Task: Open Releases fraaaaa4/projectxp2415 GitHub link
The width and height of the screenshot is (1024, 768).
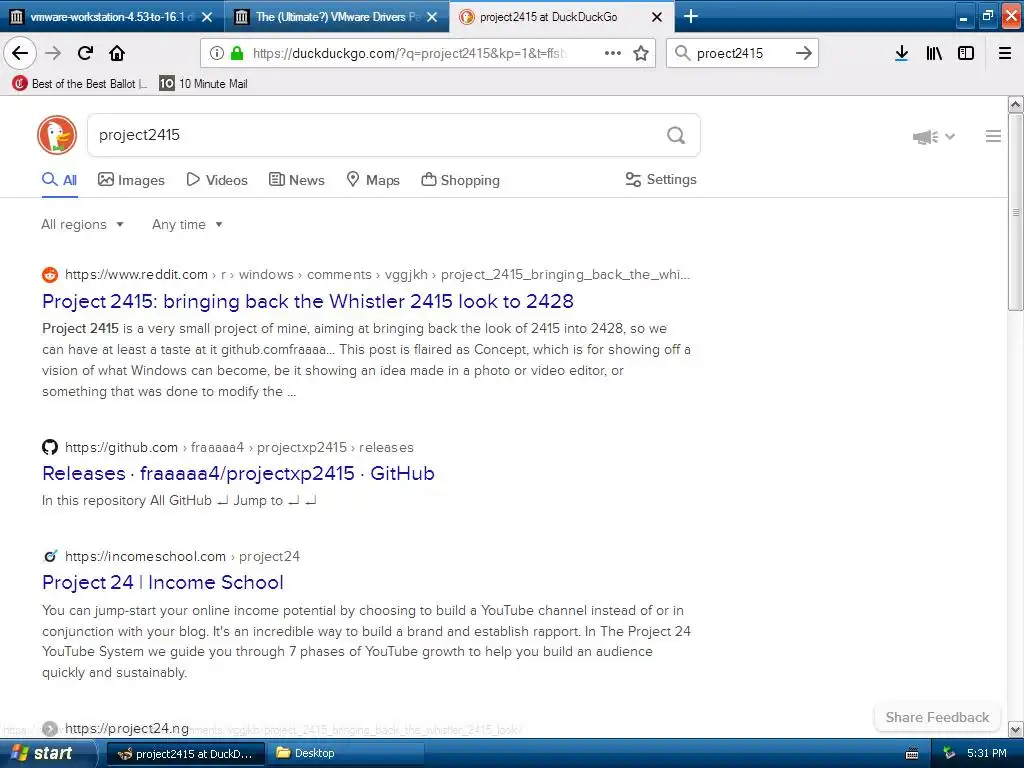Action: (238, 473)
